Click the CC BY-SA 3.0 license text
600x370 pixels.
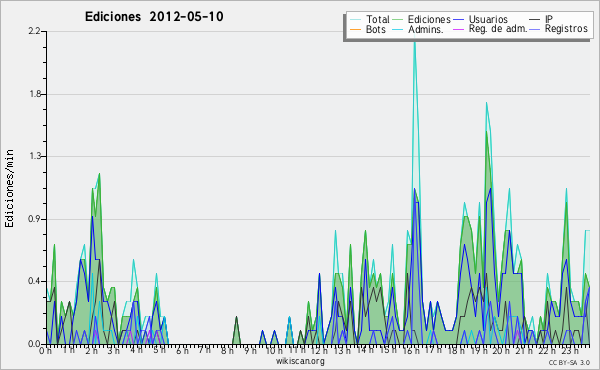coord(569,362)
